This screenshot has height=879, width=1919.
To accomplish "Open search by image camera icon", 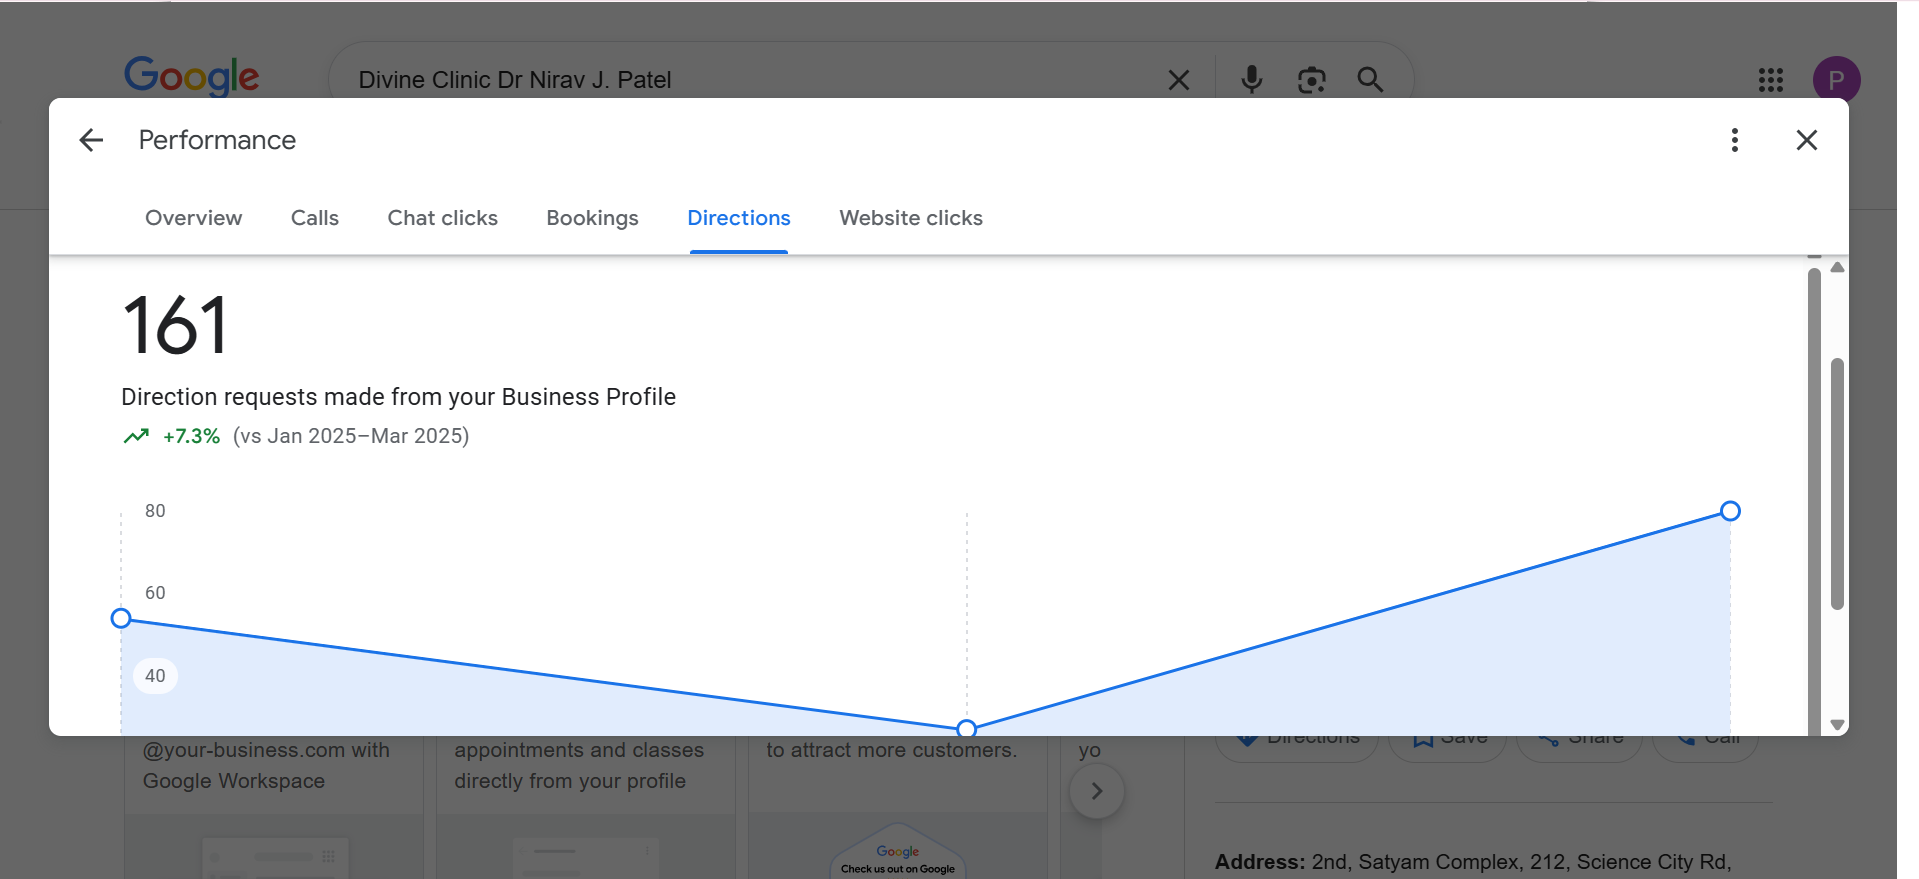I will coord(1311,80).
